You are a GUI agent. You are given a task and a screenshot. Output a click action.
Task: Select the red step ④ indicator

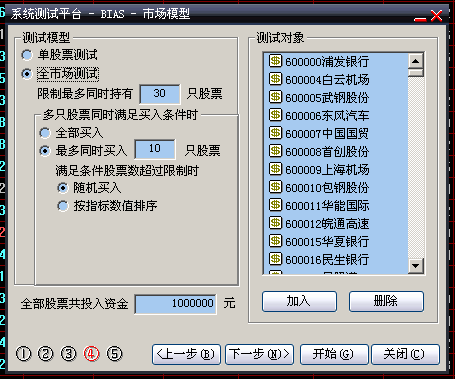pyautogui.click(x=91, y=354)
